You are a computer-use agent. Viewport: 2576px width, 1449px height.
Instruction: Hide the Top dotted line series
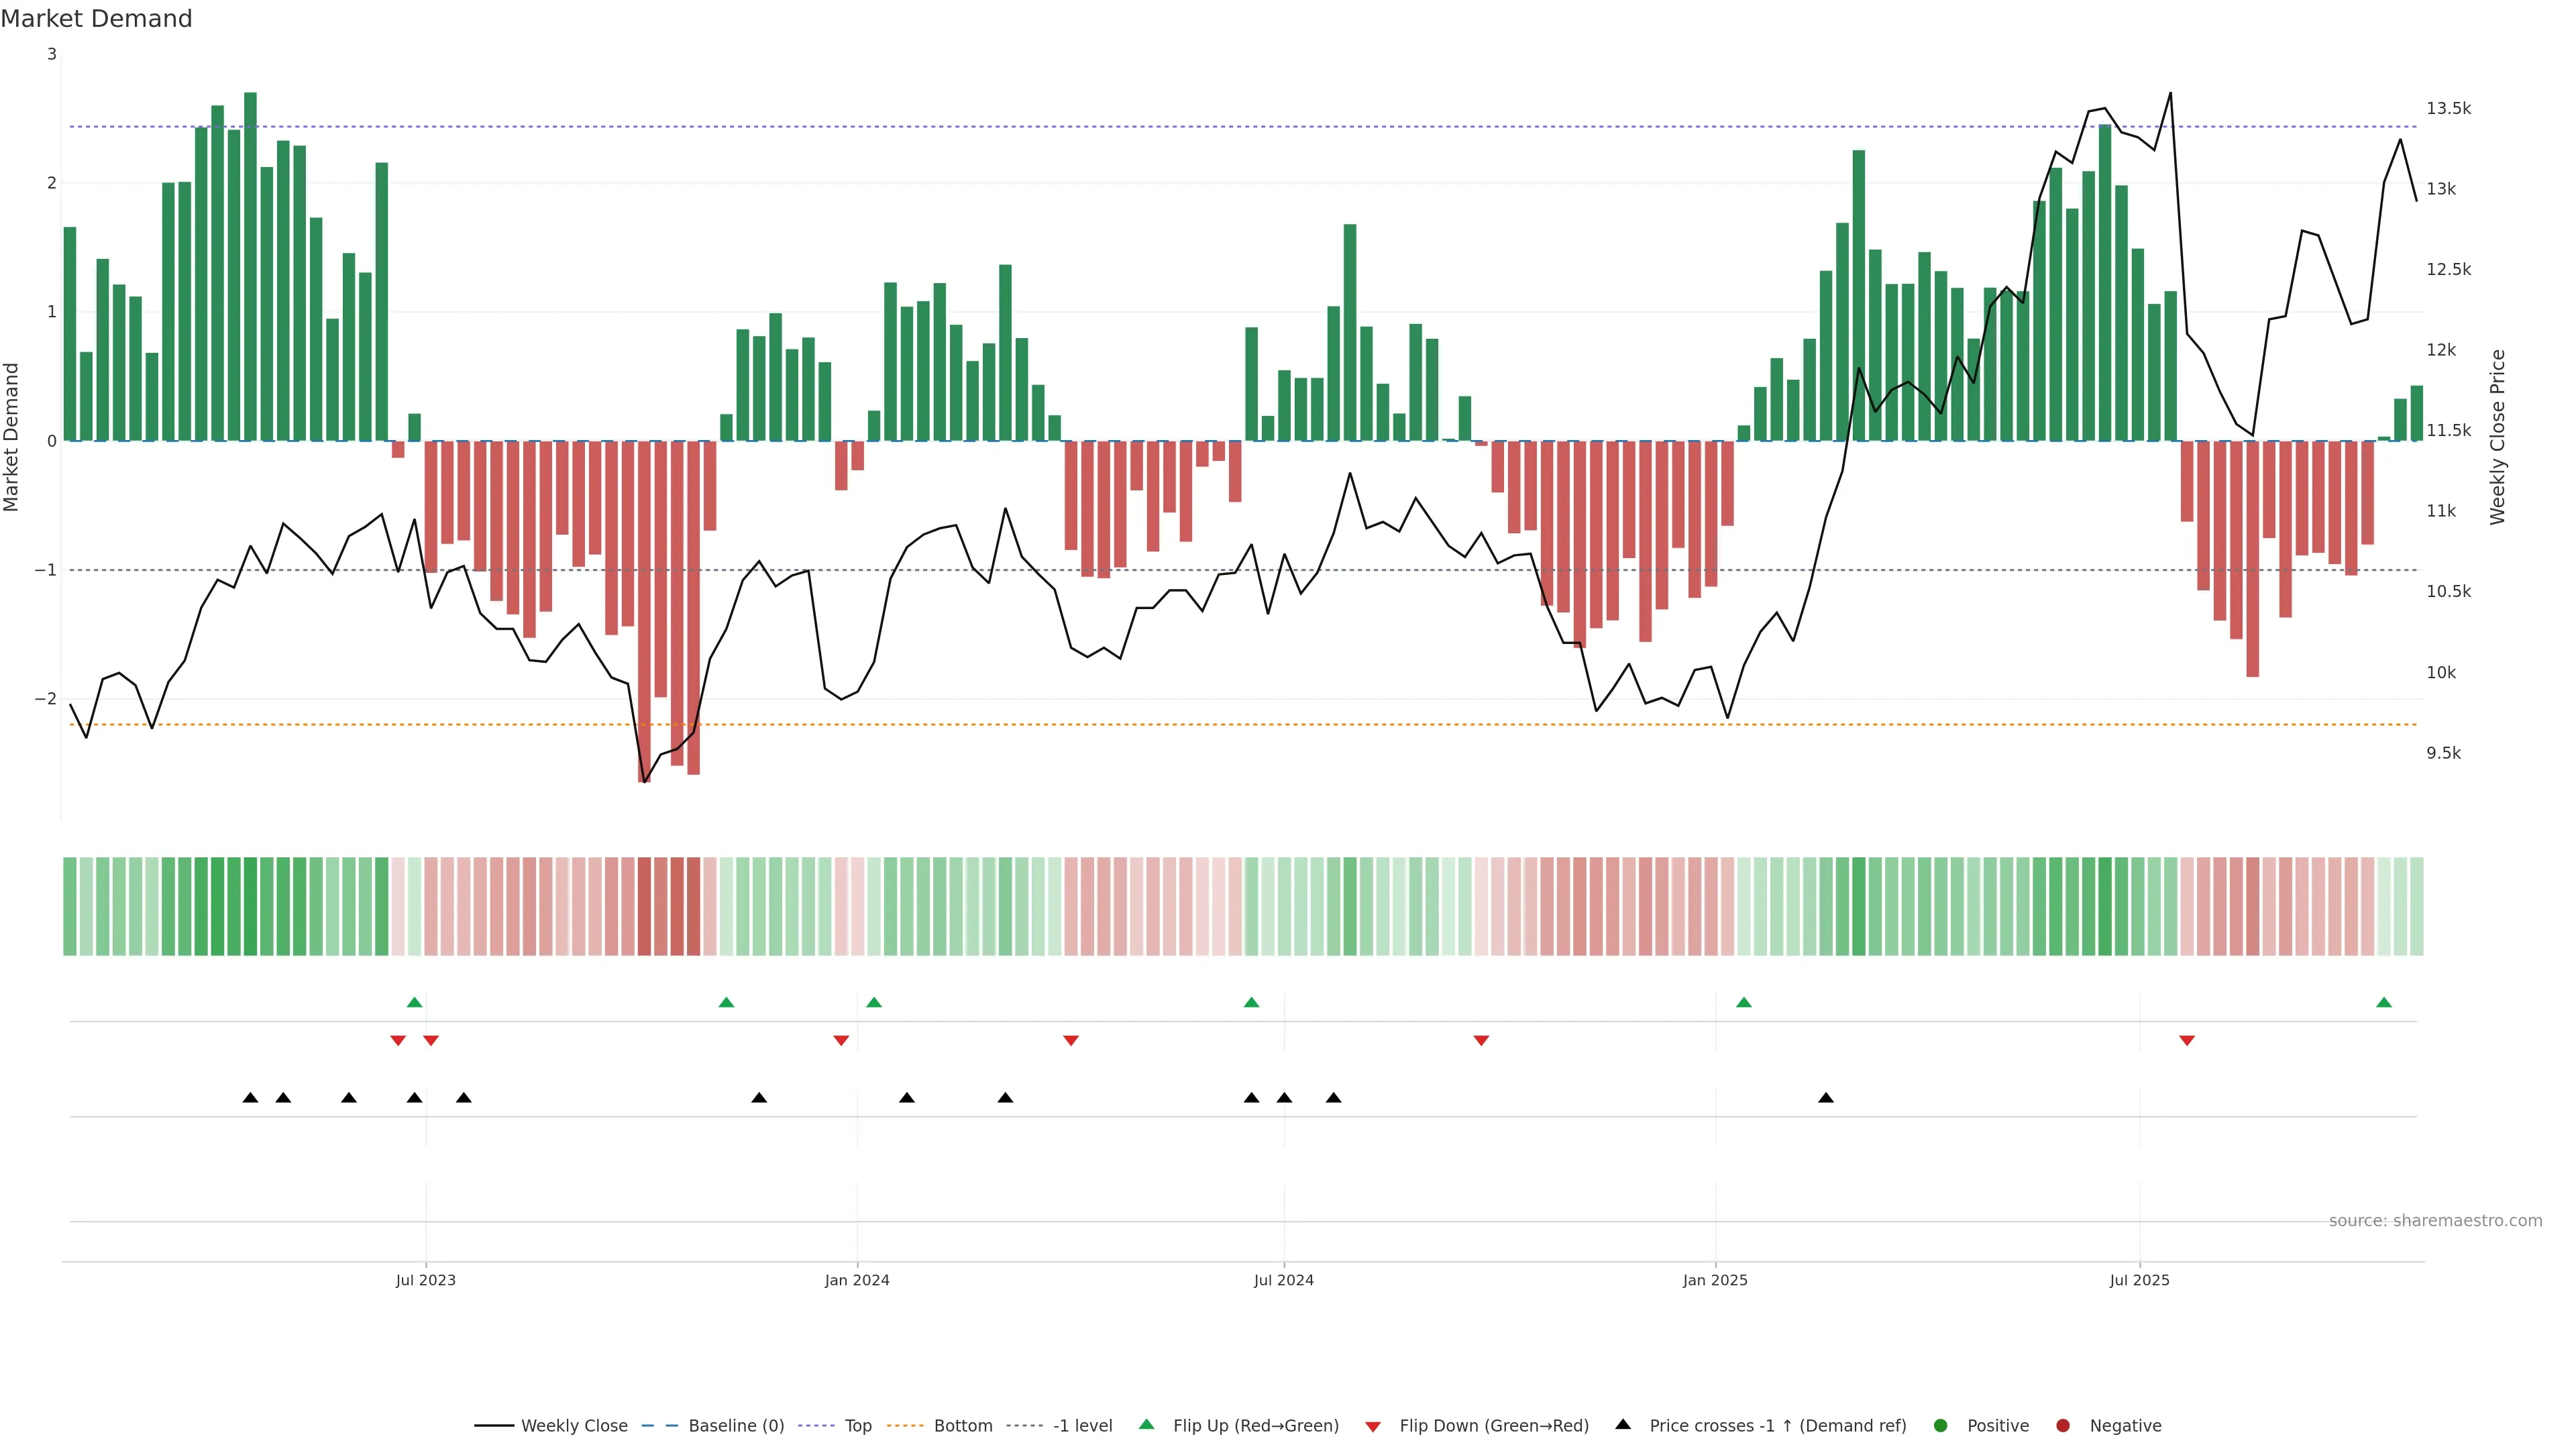(857, 1426)
